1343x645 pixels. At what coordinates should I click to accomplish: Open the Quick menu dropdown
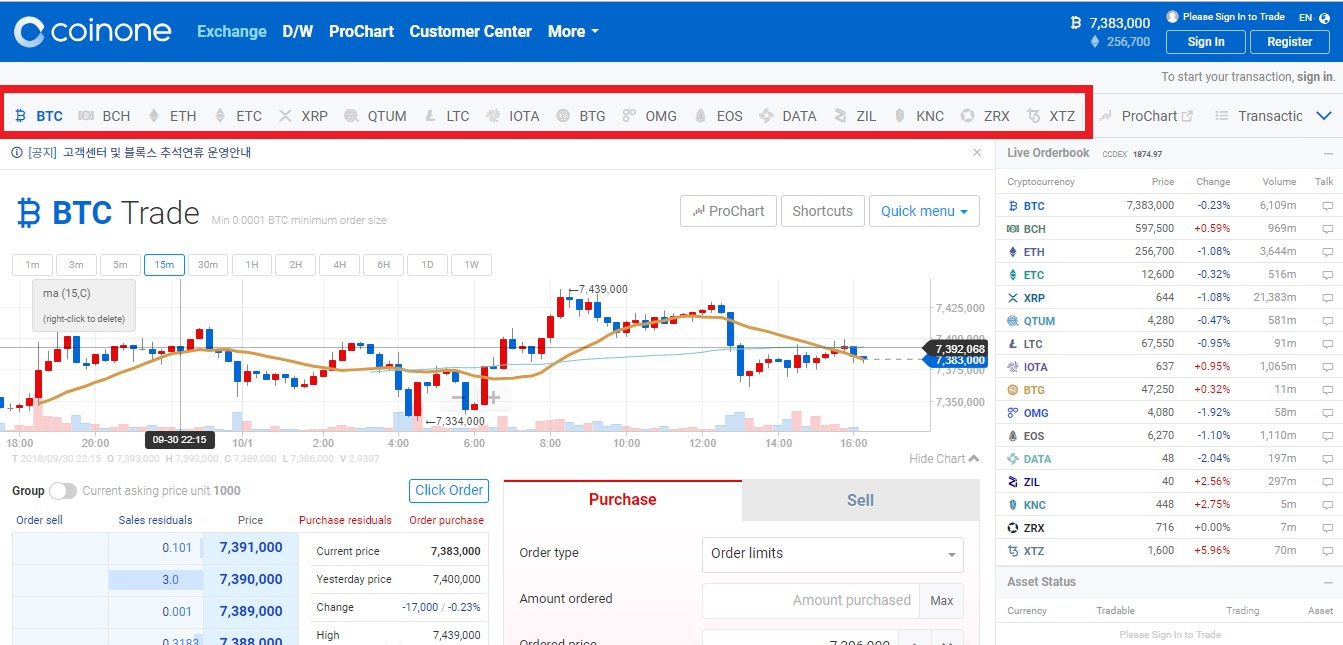click(924, 211)
